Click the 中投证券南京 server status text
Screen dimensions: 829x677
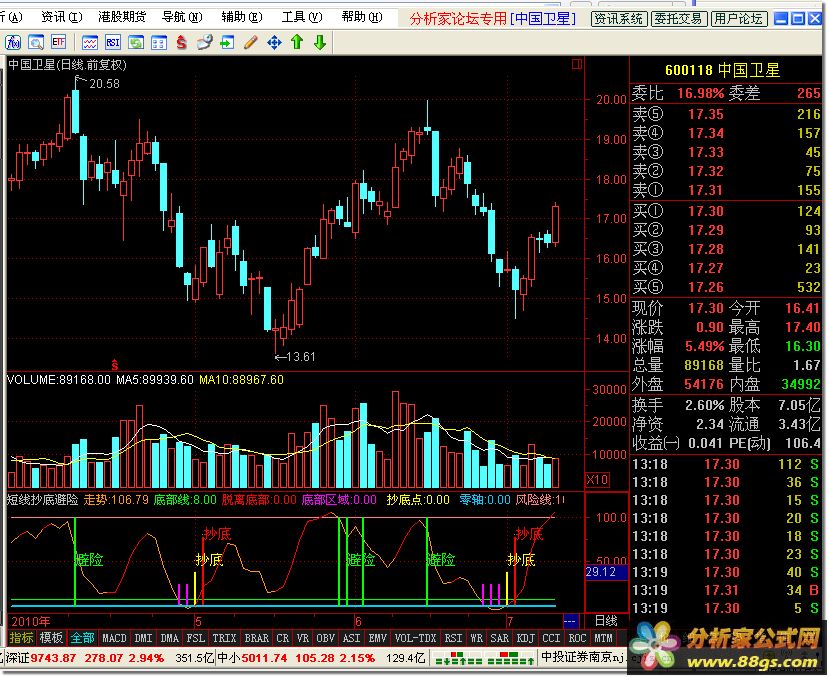pos(583,657)
